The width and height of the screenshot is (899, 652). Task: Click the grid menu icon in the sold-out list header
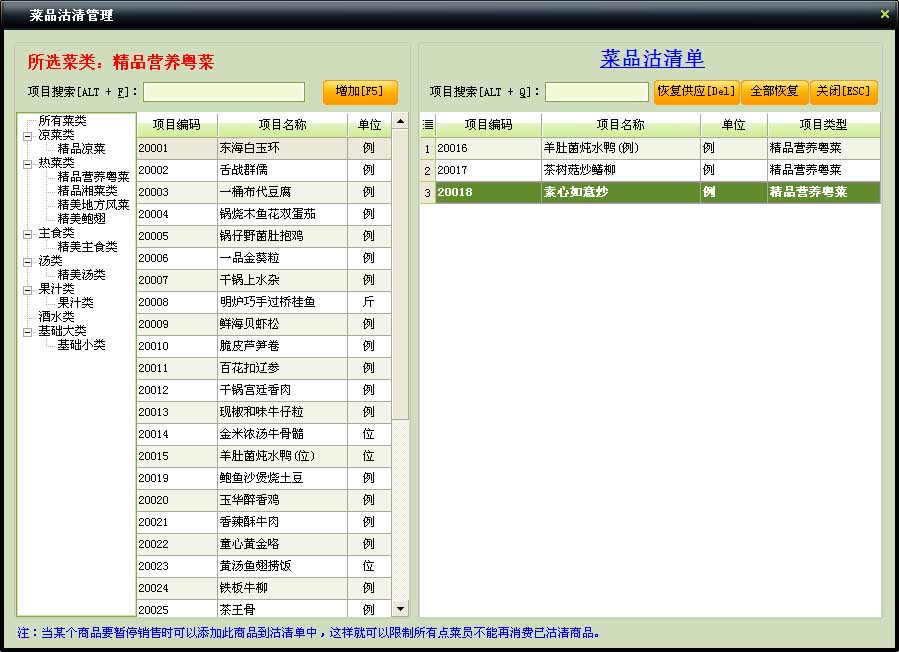point(428,125)
